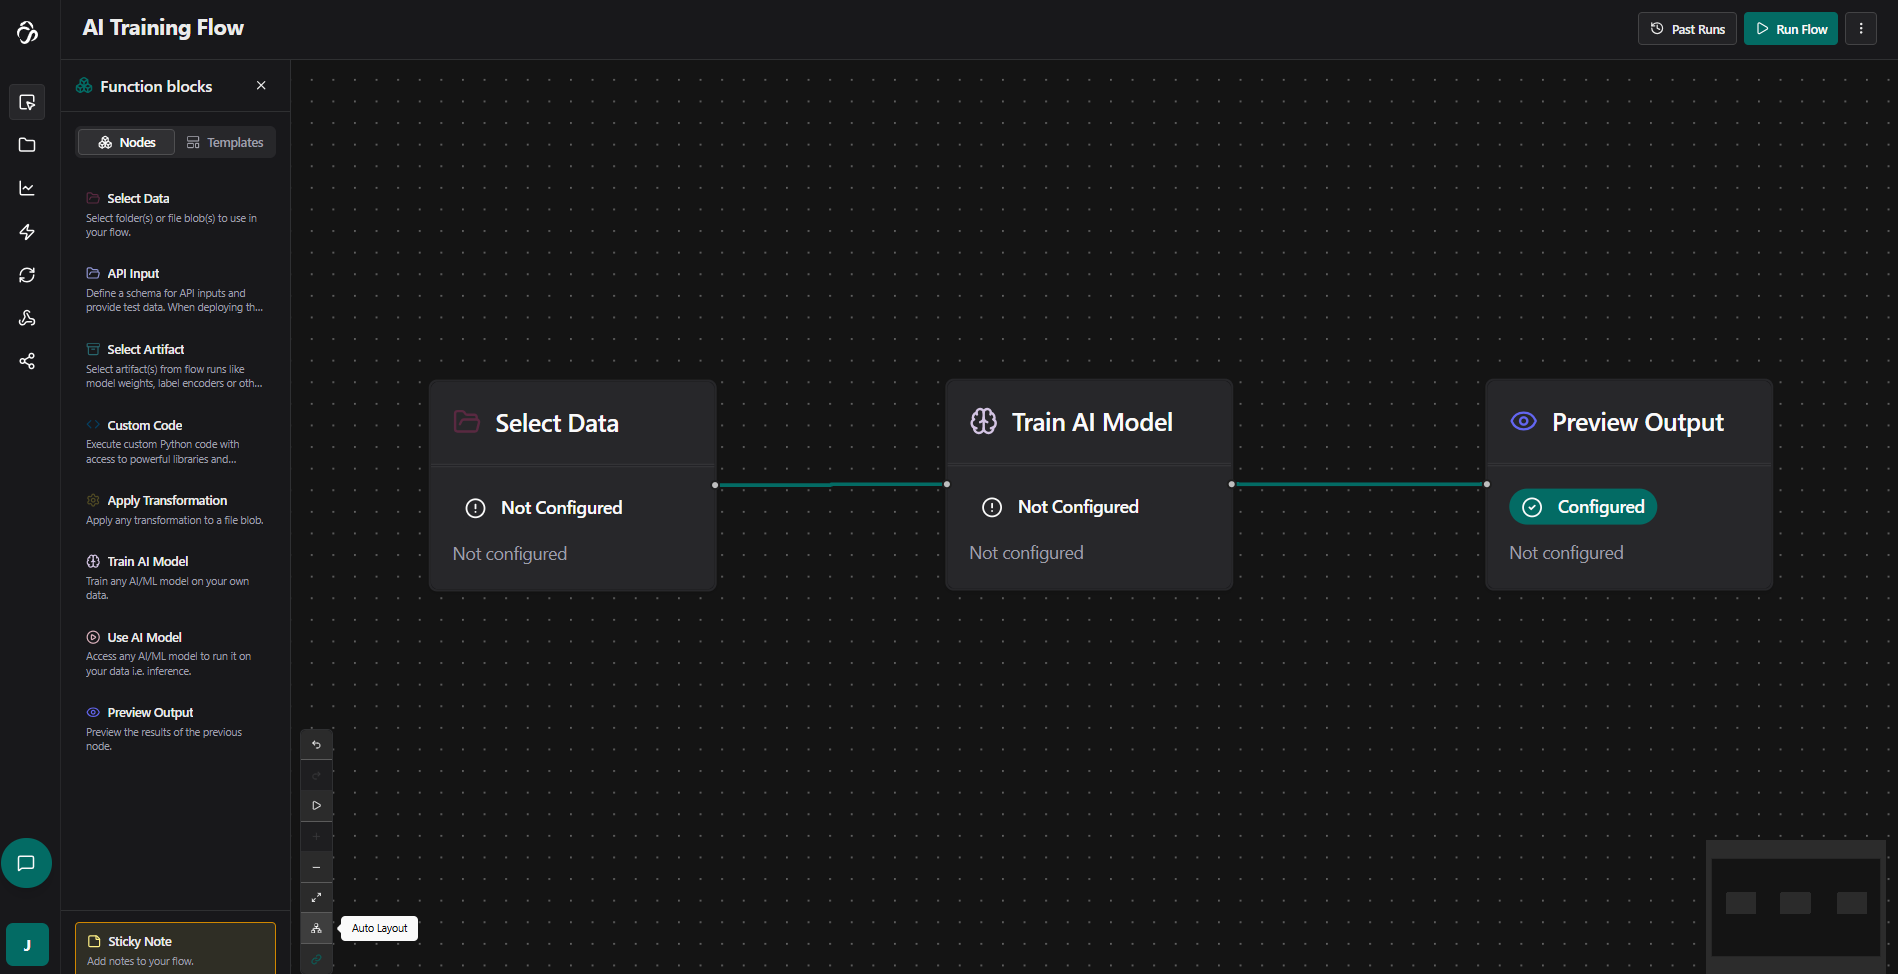Toggle the flow editor sidebar icon
Viewport: 1898px width, 974px height.
click(27, 102)
